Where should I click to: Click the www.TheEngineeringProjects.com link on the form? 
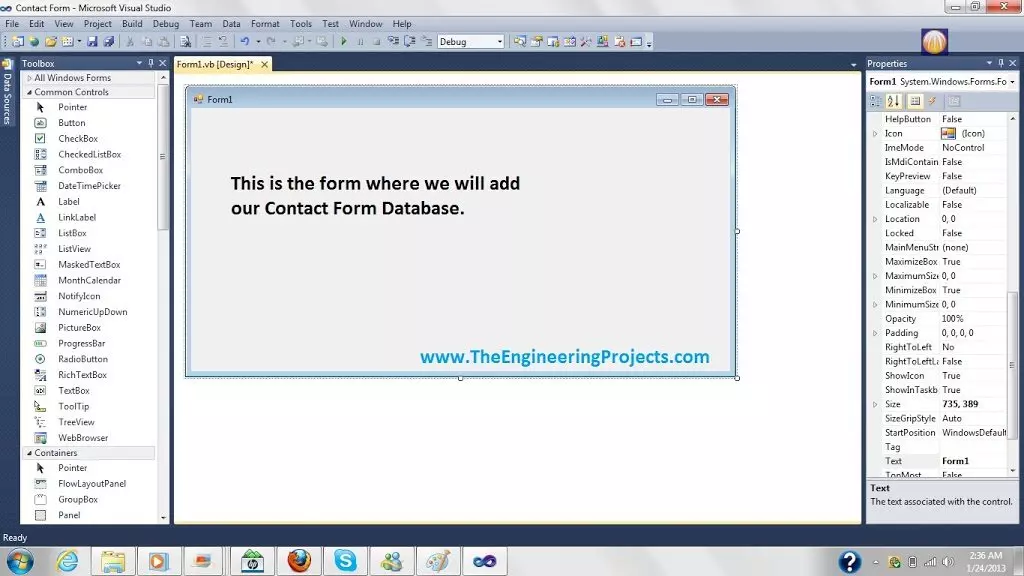tap(566, 356)
